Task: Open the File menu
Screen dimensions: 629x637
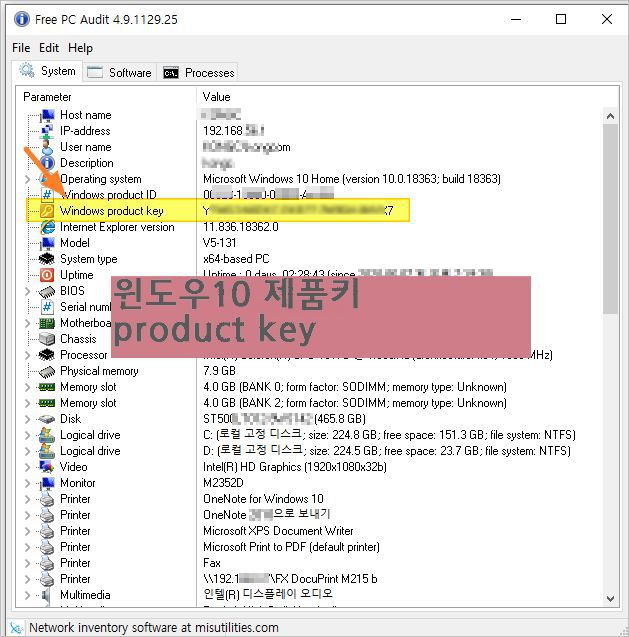Action: click(x=21, y=47)
